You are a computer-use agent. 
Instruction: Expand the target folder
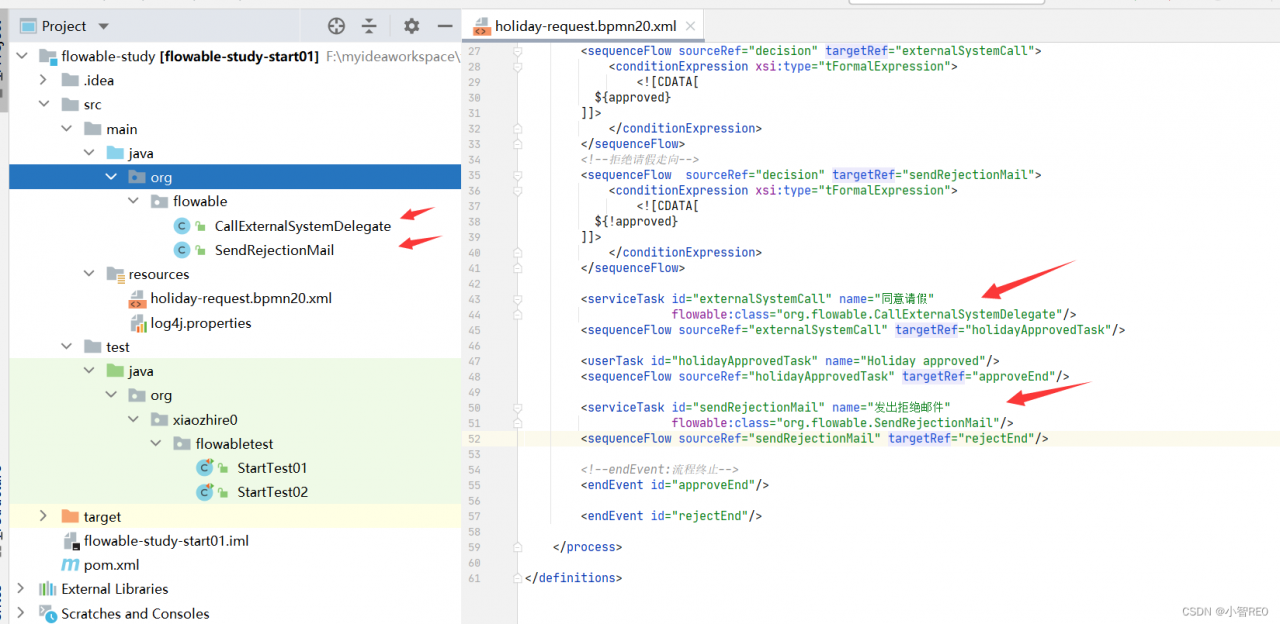(x=44, y=516)
